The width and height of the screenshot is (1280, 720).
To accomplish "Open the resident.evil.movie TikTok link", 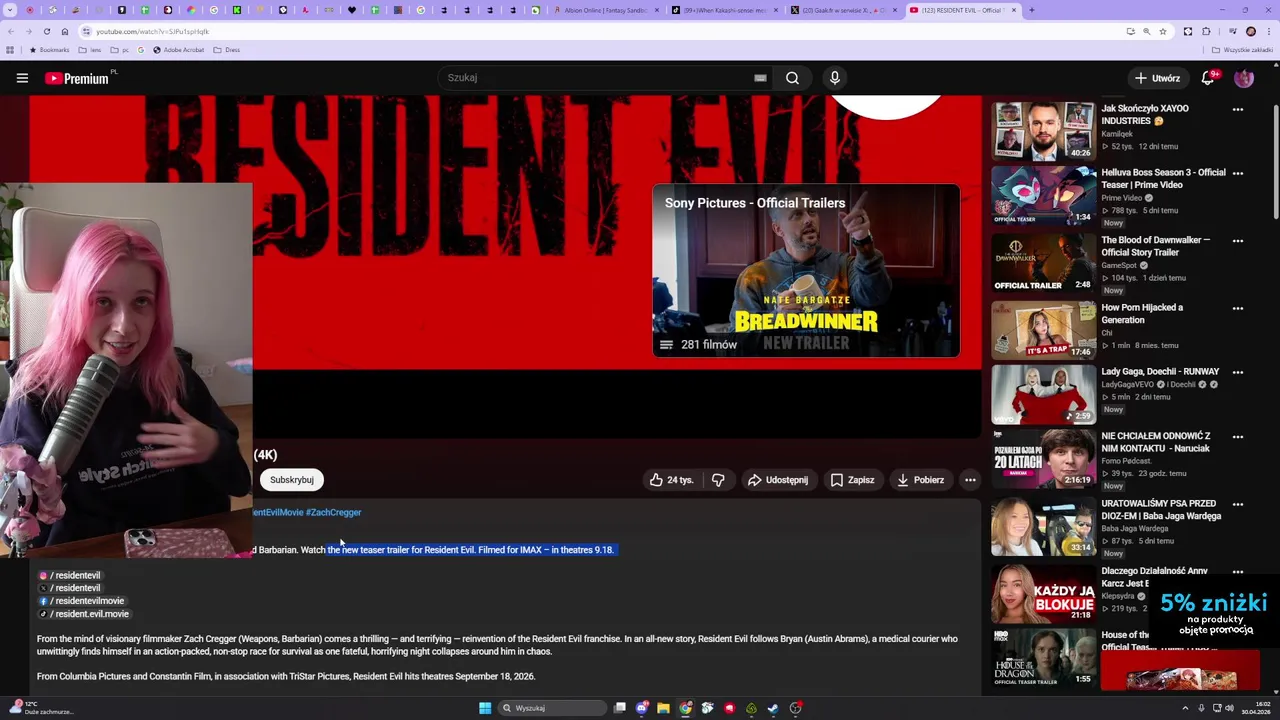I will [x=85, y=614].
